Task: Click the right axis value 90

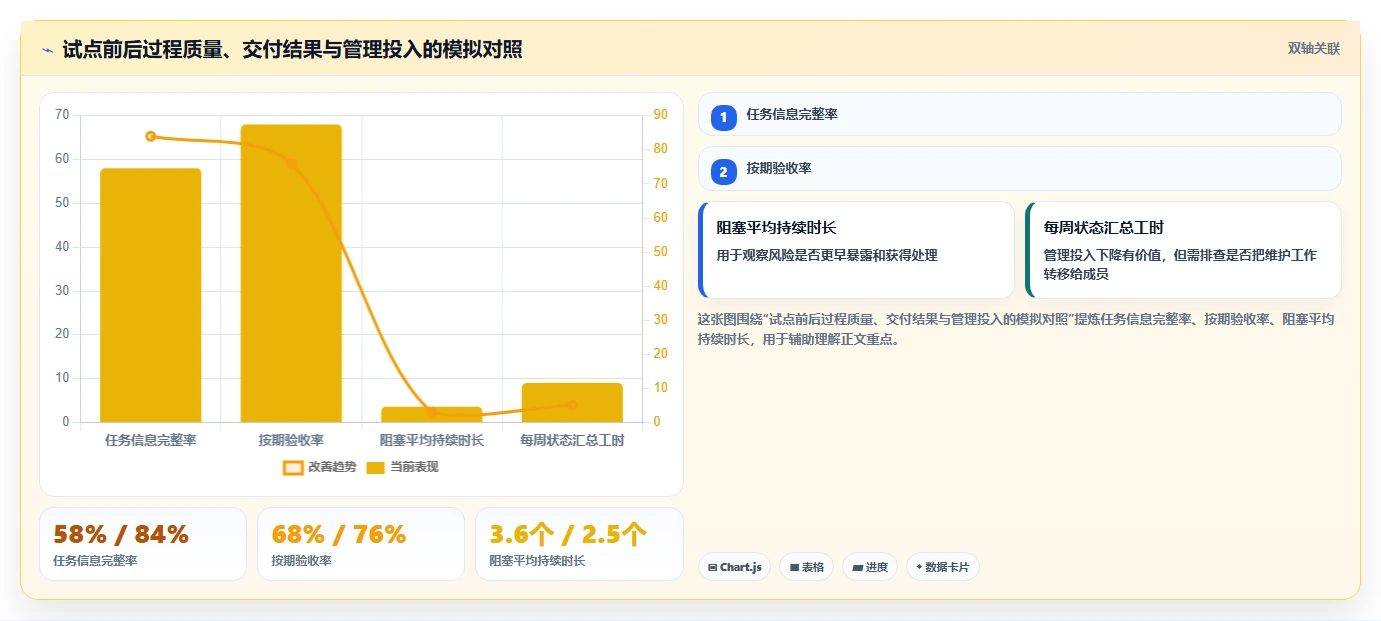Action: [x=661, y=115]
